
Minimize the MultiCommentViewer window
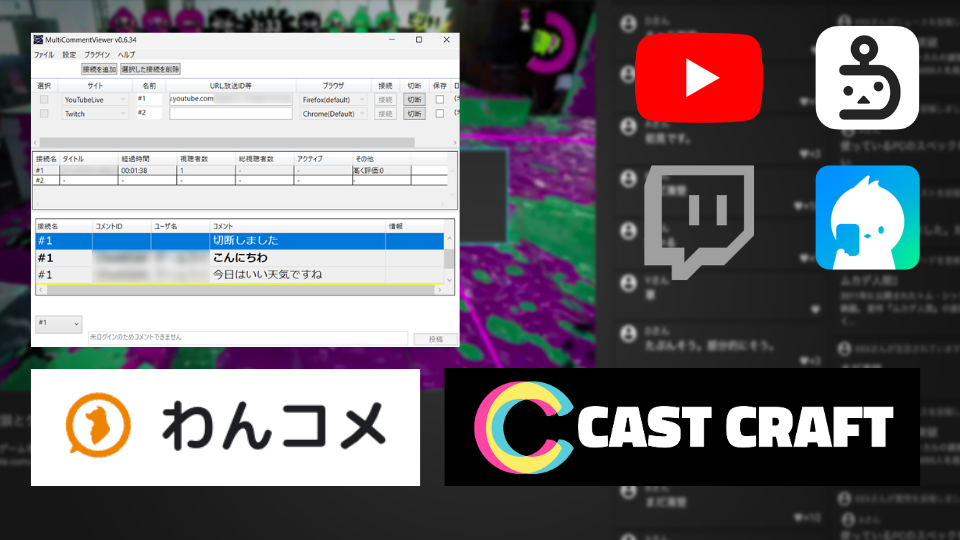click(x=392, y=40)
